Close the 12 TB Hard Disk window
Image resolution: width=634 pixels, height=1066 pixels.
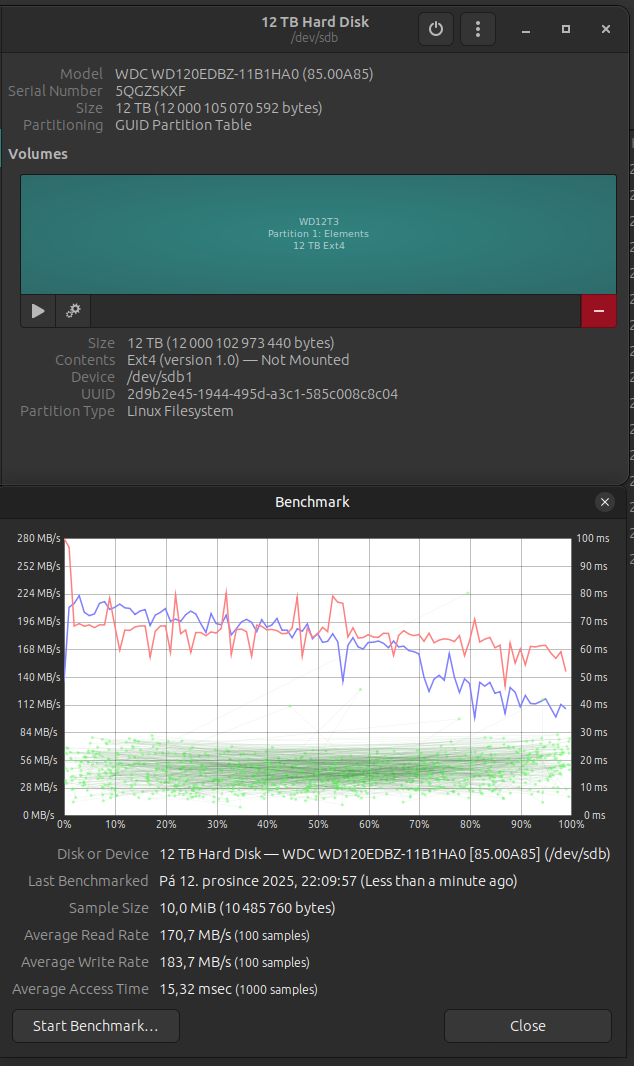(606, 30)
